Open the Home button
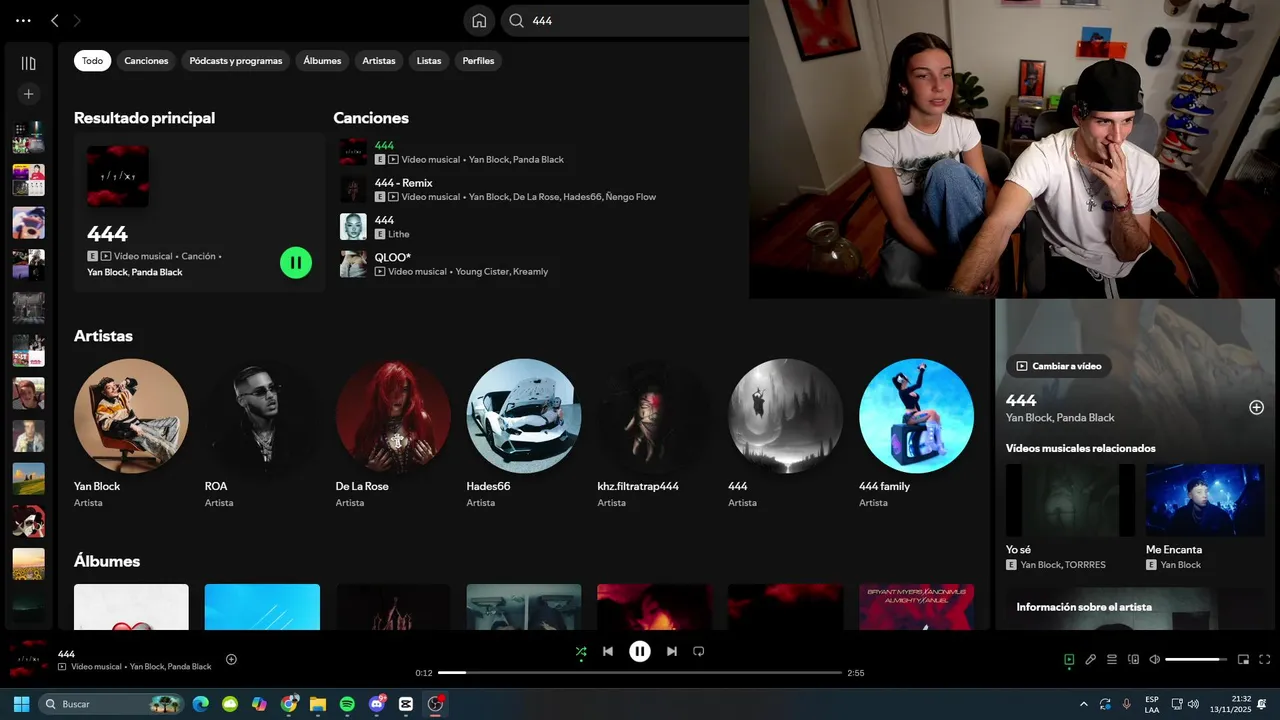This screenshot has width=1280, height=720. (x=479, y=20)
